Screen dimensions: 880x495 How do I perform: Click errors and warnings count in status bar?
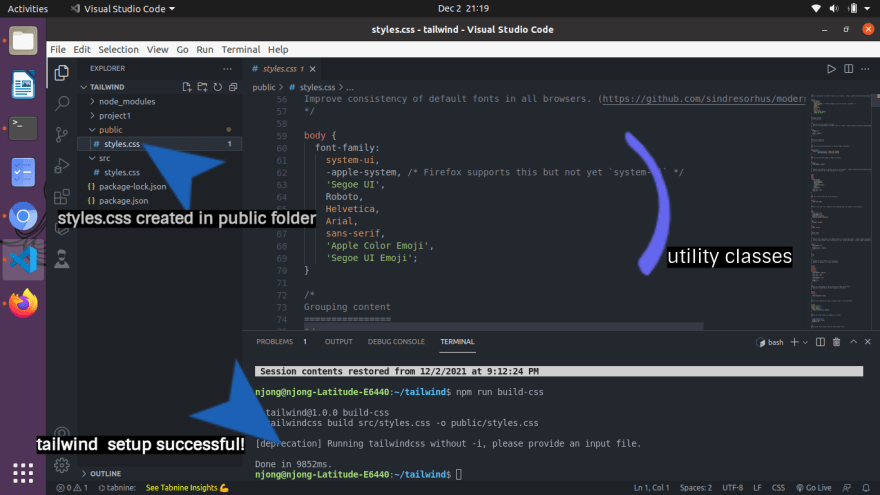(72, 488)
